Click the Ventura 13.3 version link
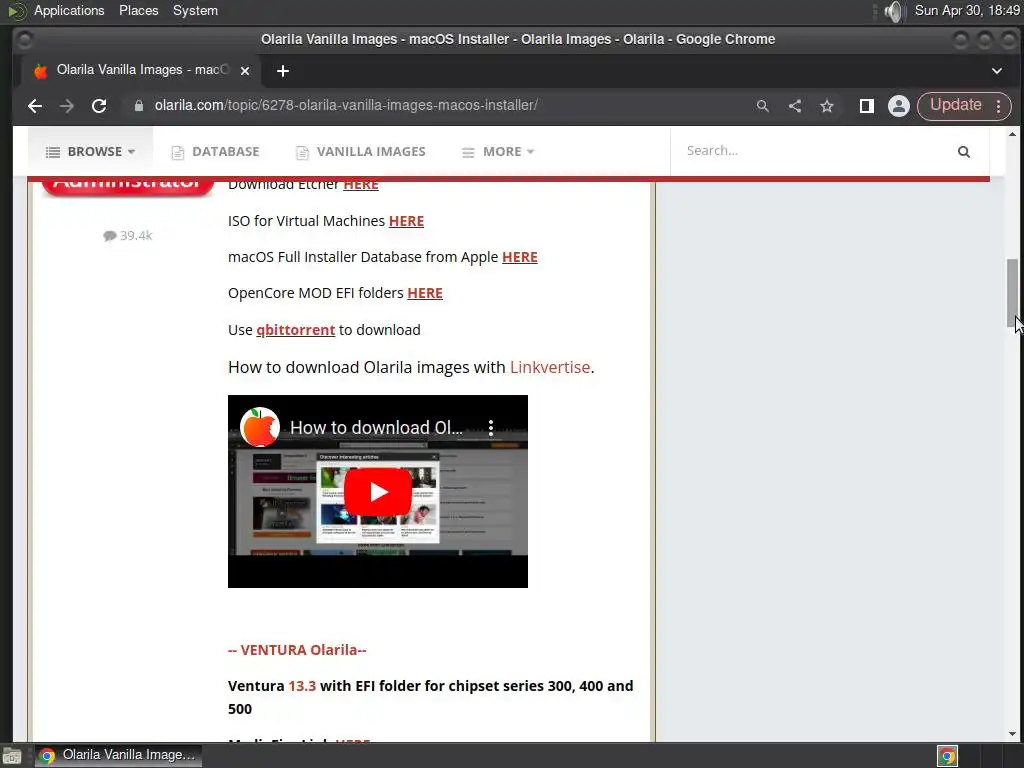This screenshot has width=1024, height=768. 302,686
